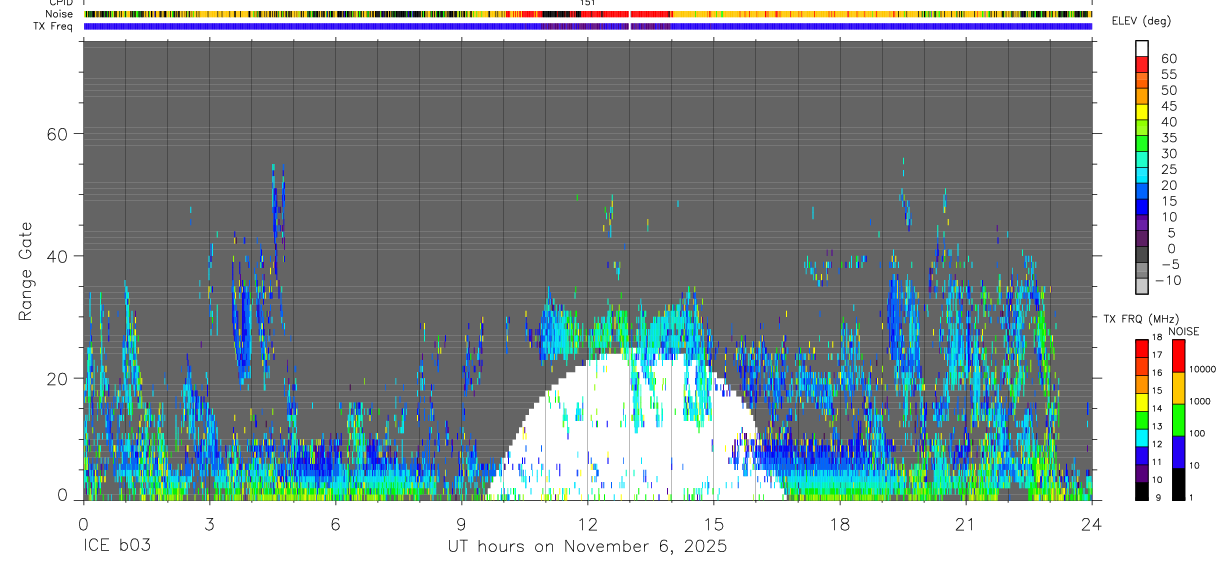Click the '35' label on ELEV colorbar
1228x567 pixels.
tap(1168, 137)
